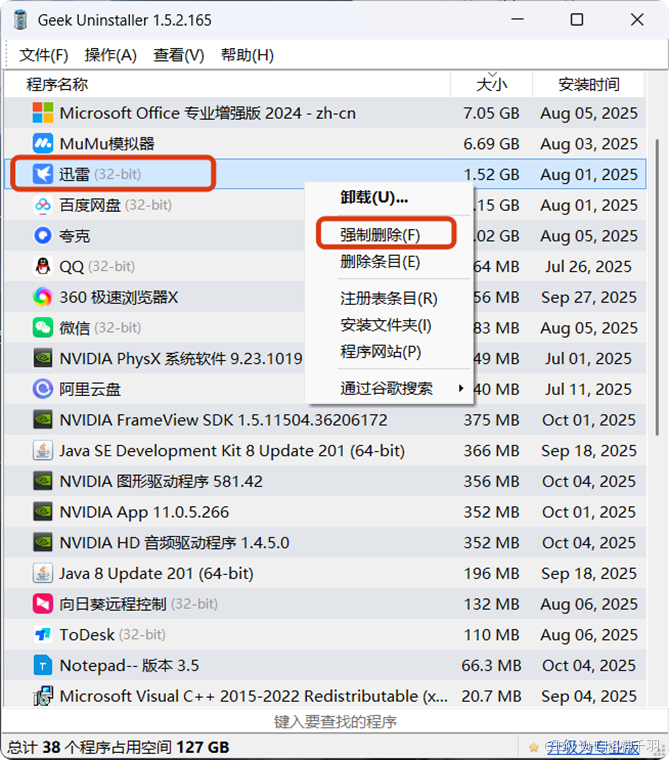Select the 微信 (32-bit) row
The width and height of the screenshot is (669, 760).
click(x=325, y=328)
